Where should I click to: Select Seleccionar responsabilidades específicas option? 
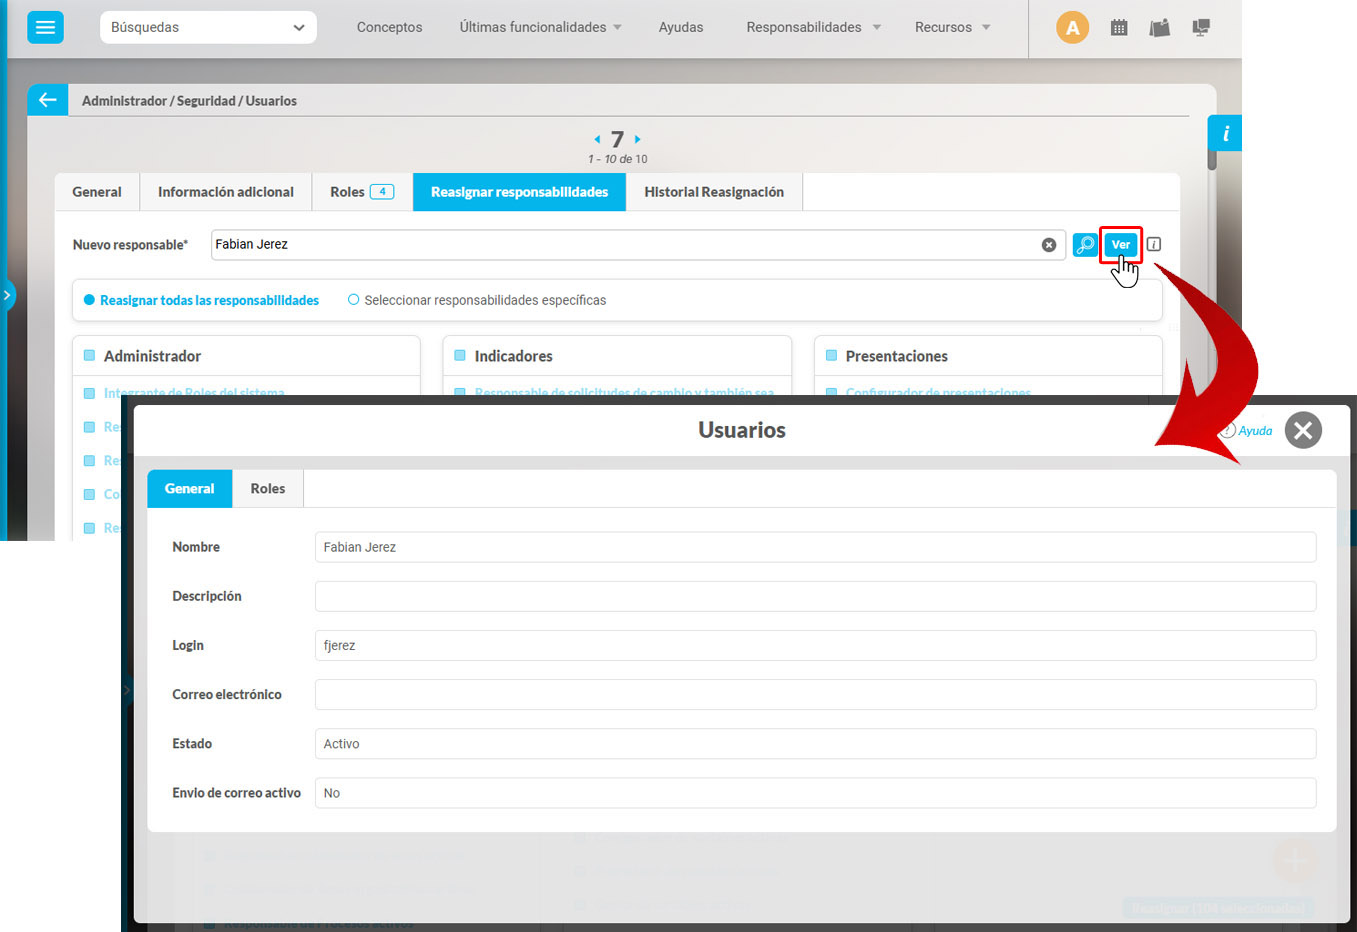coord(353,300)
